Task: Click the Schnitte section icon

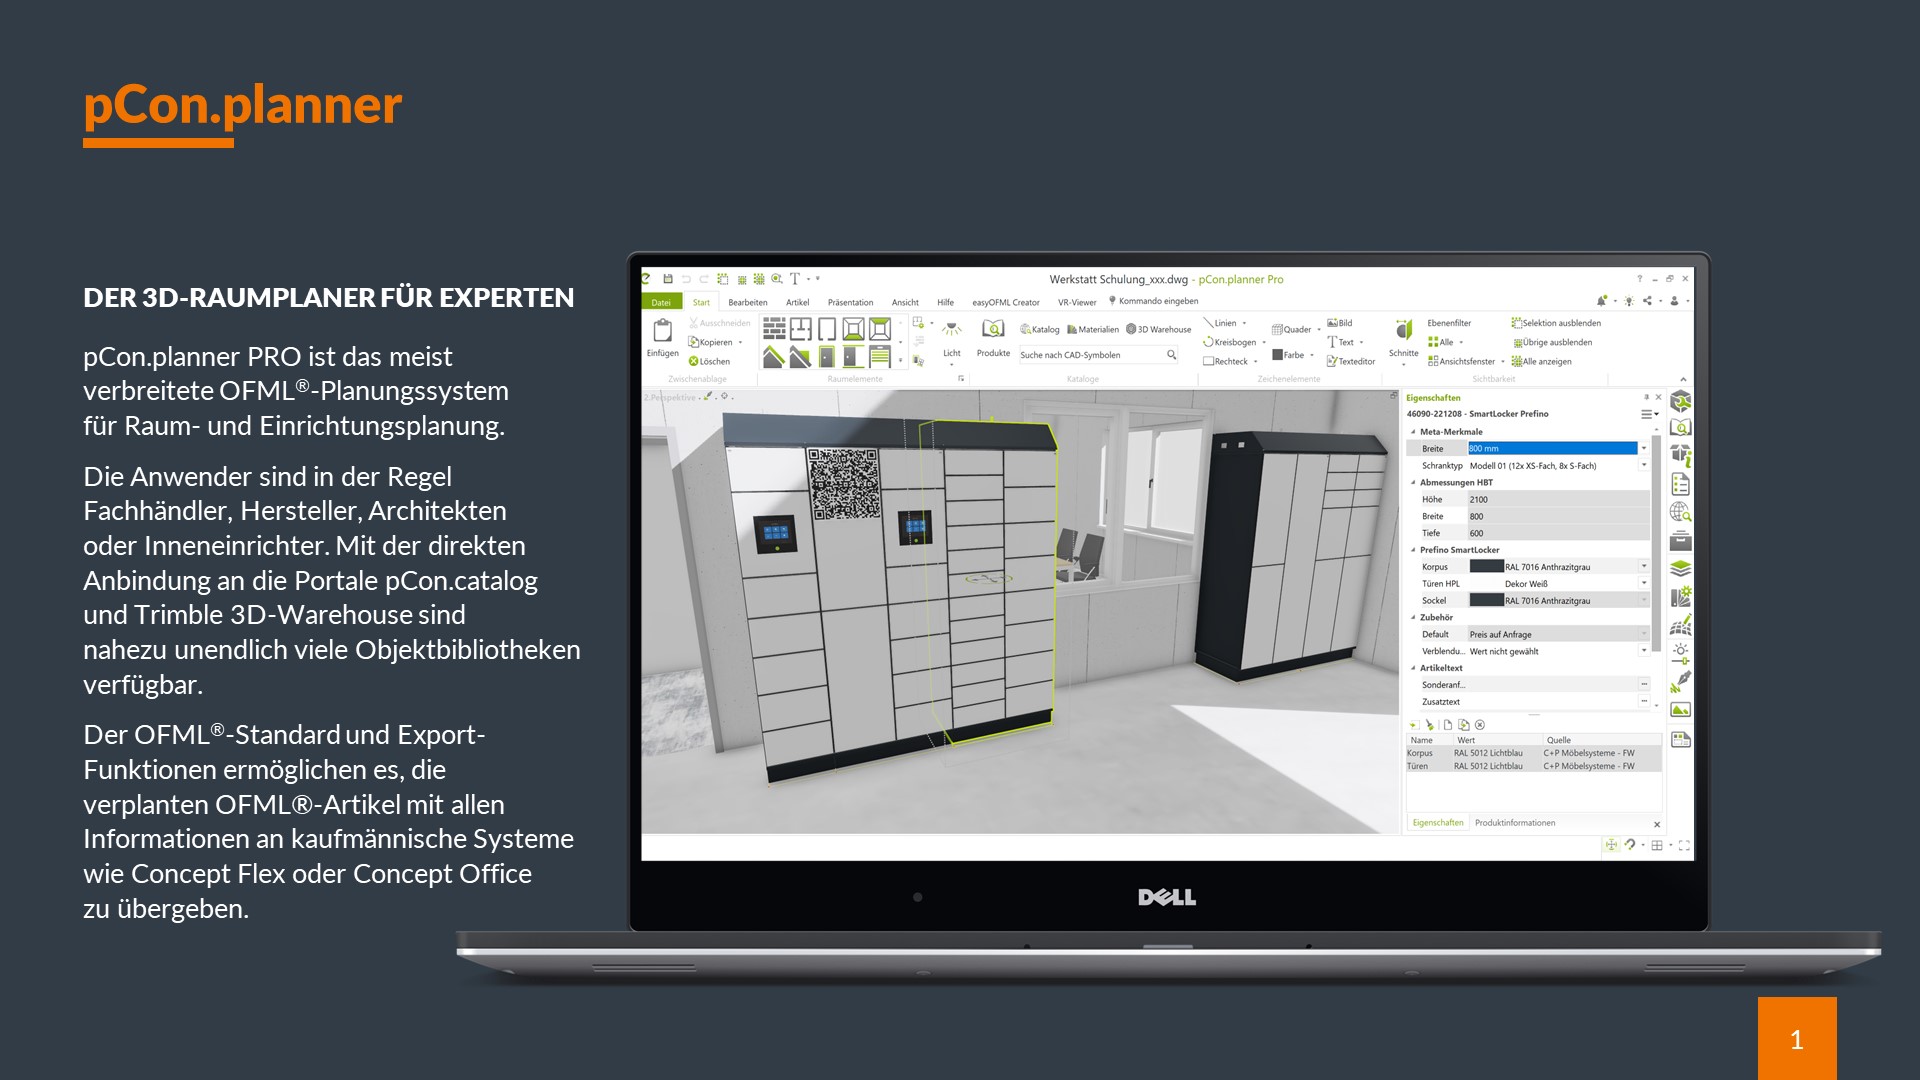Action: point(1404,330)
